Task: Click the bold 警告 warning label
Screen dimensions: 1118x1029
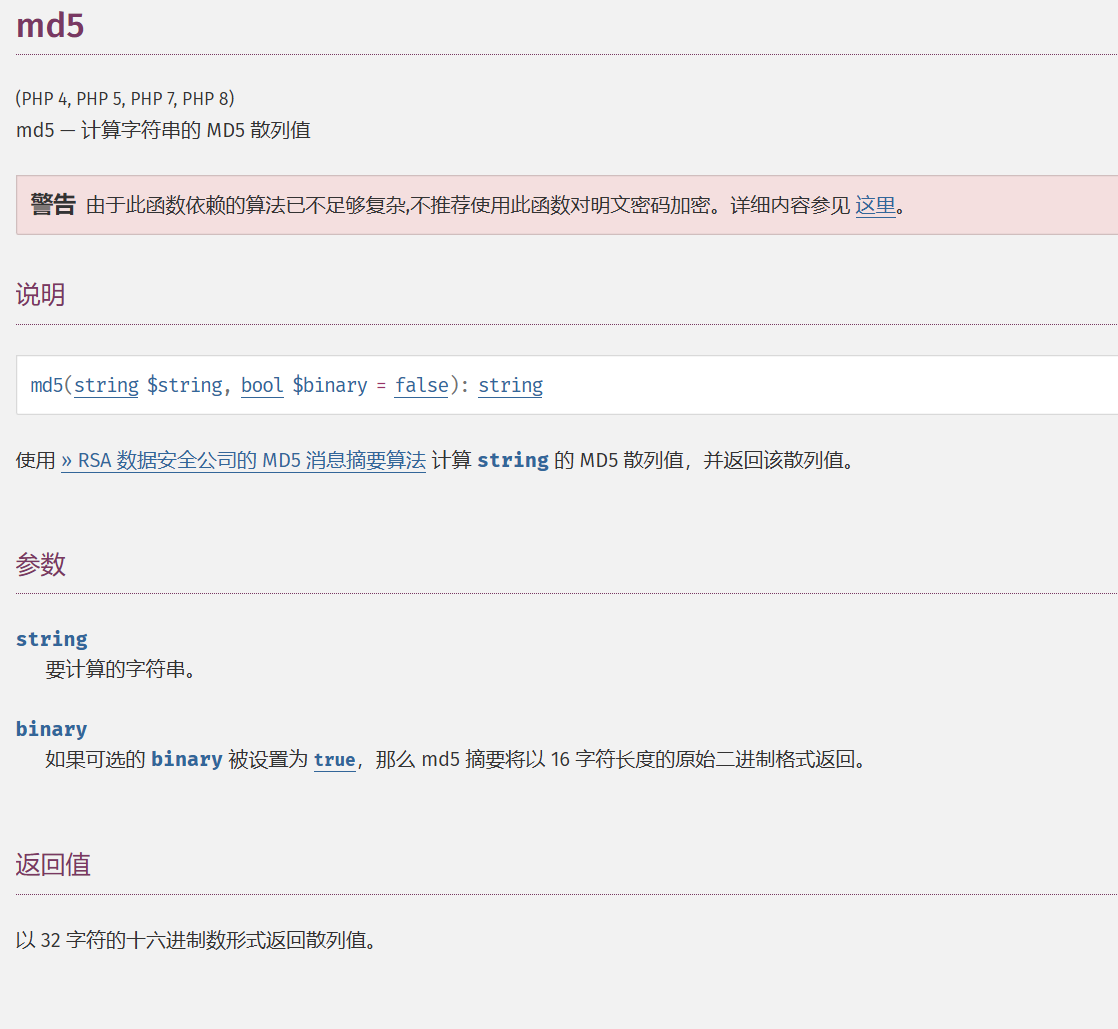Action: 53,205
